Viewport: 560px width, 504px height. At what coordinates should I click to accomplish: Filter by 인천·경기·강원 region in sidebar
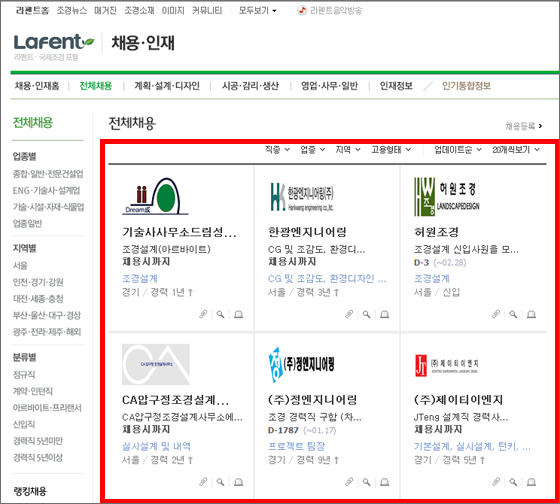(x=38, y=282)
